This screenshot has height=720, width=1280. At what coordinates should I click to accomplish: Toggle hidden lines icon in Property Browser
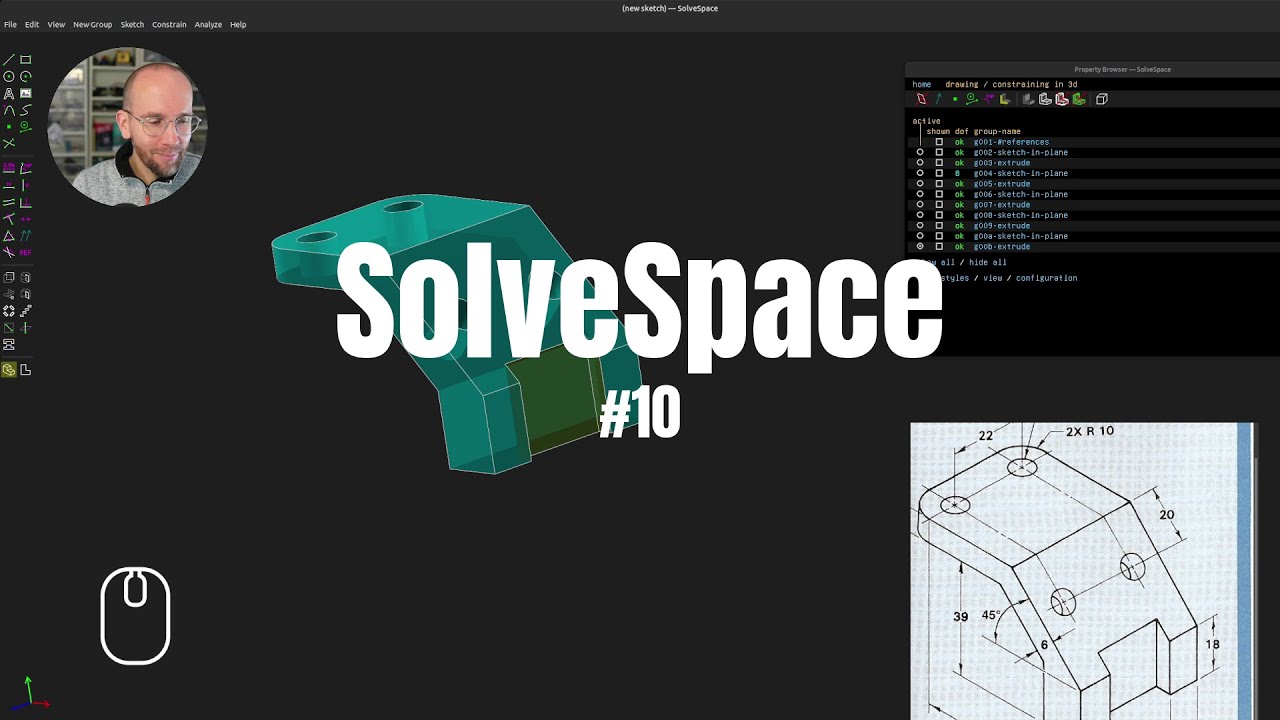click(x=1102, y=99)
